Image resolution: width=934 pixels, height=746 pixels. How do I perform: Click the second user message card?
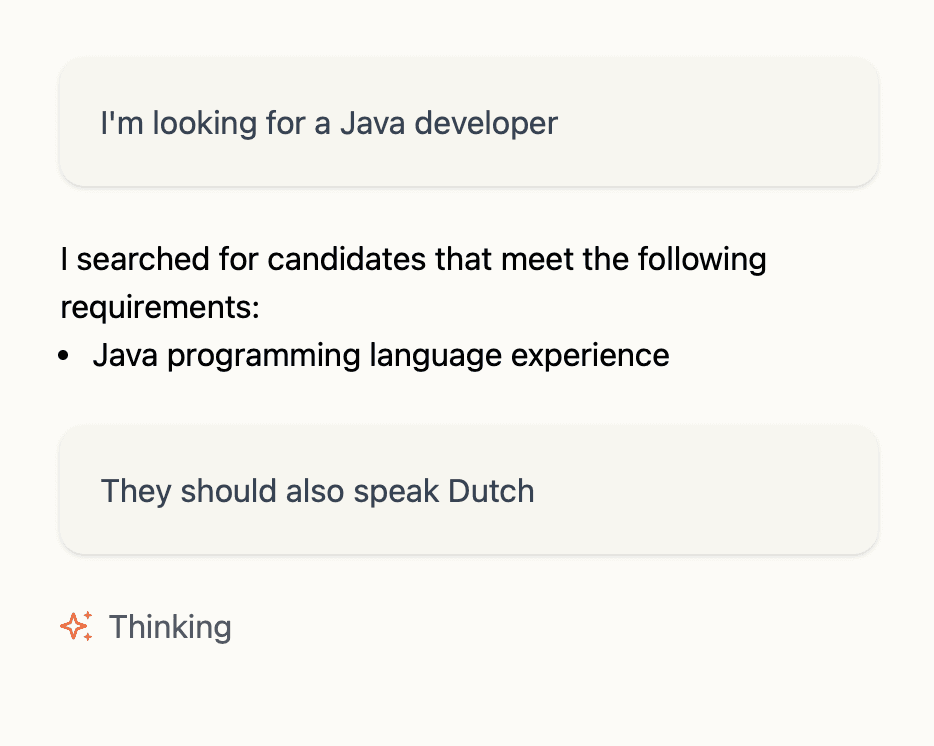[x=467, y=490]
